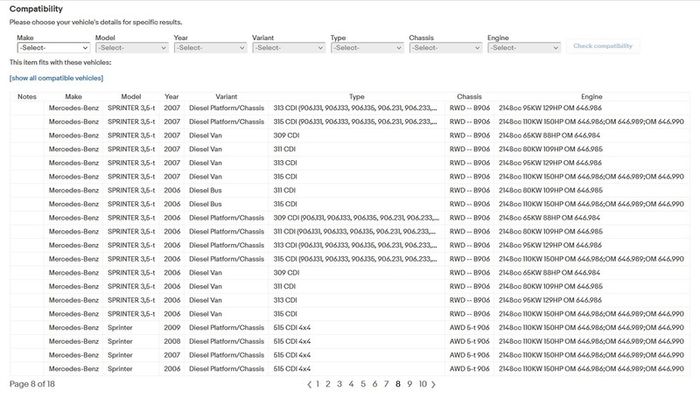Click 515 CDI 4x4 in the 2008 Sprinter row

(x=292, y=341)
